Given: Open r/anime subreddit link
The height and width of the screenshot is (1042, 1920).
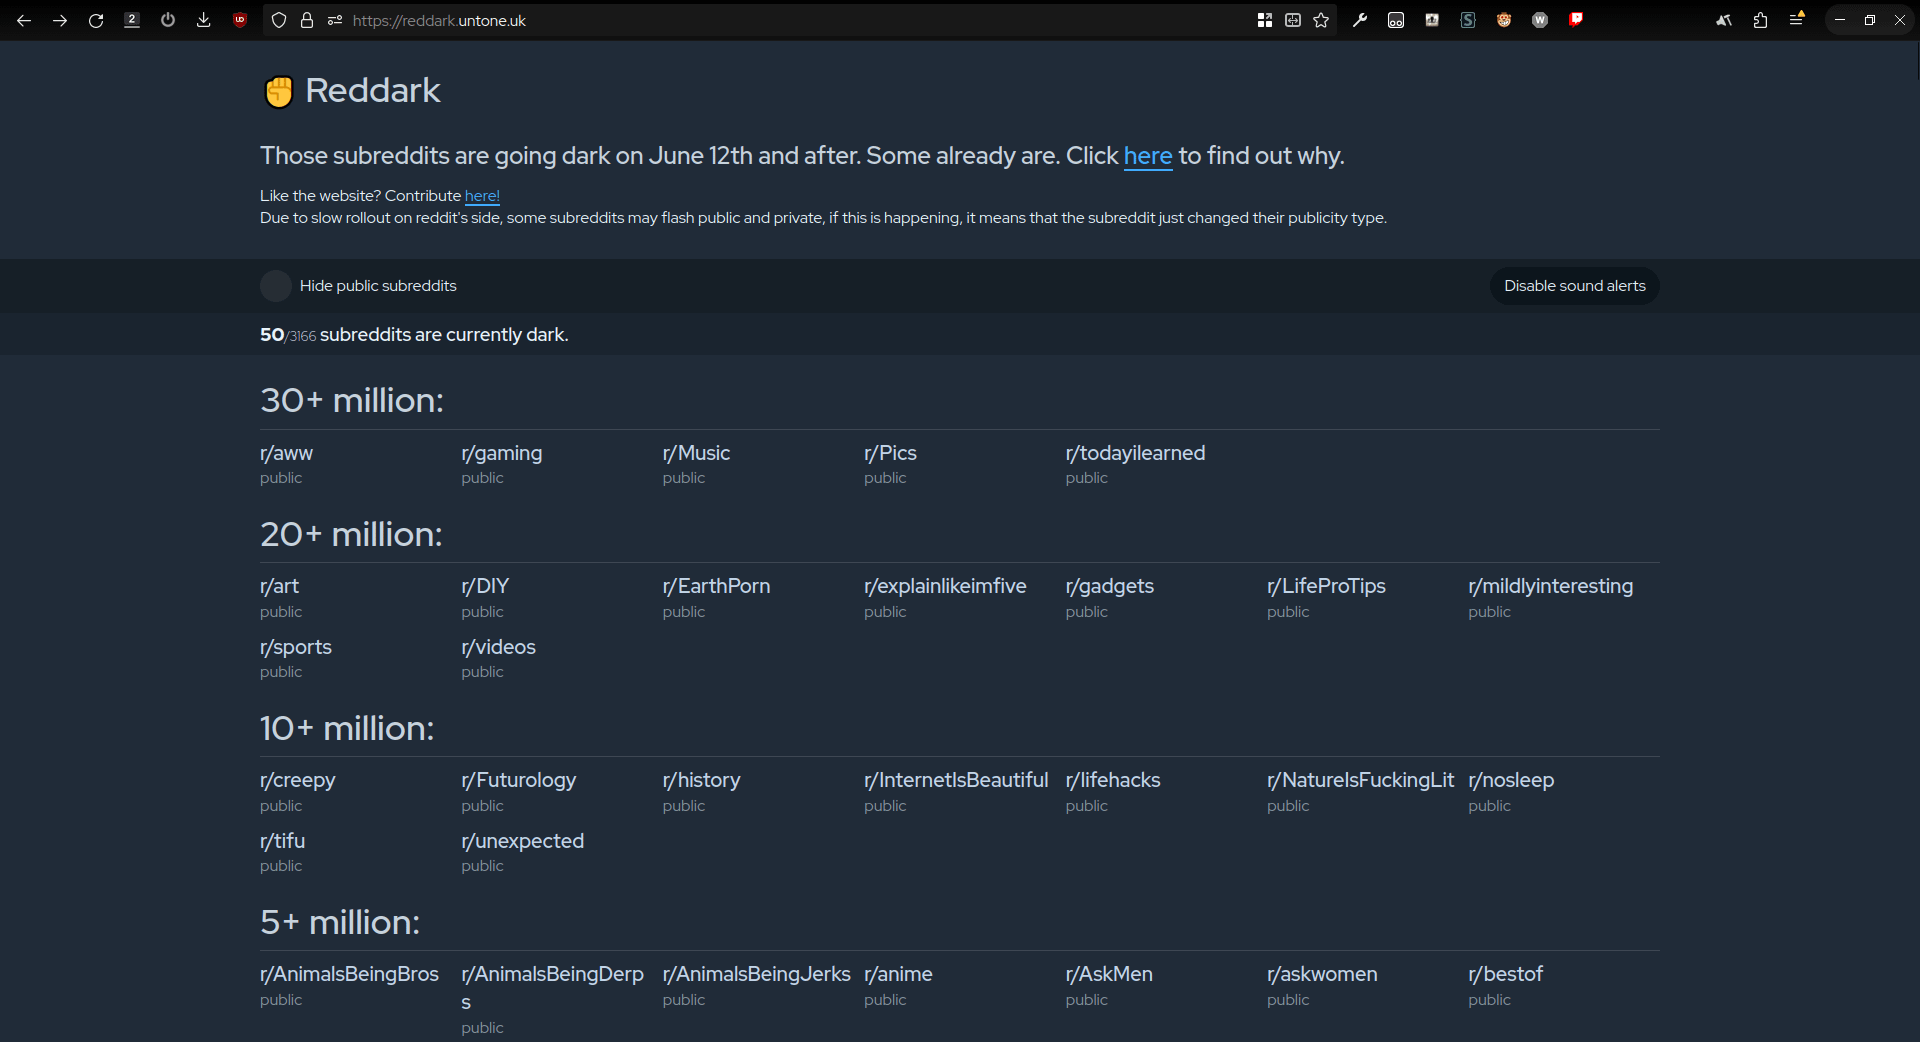Looking at the screenshot, I should [x=898, y=974].
